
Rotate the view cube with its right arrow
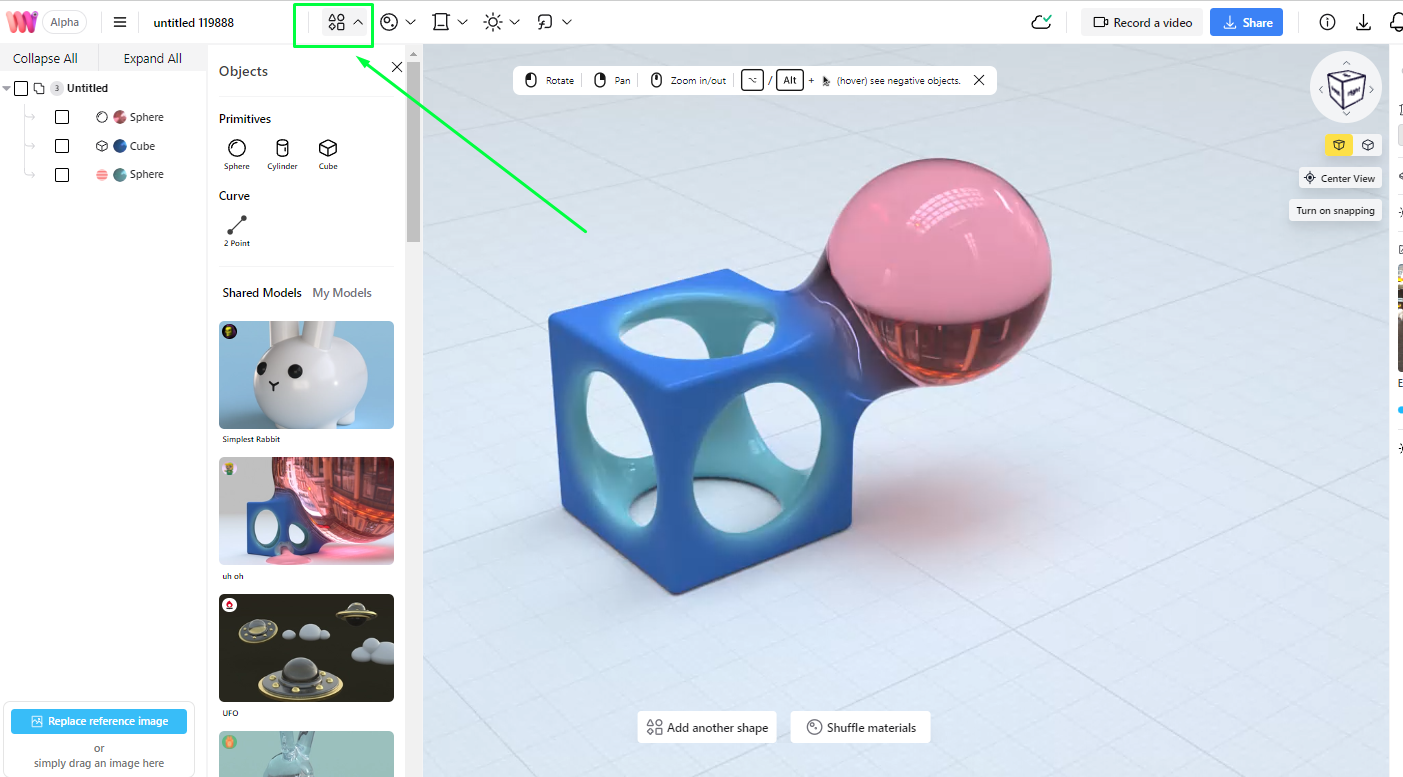(x=1372, y=89)
